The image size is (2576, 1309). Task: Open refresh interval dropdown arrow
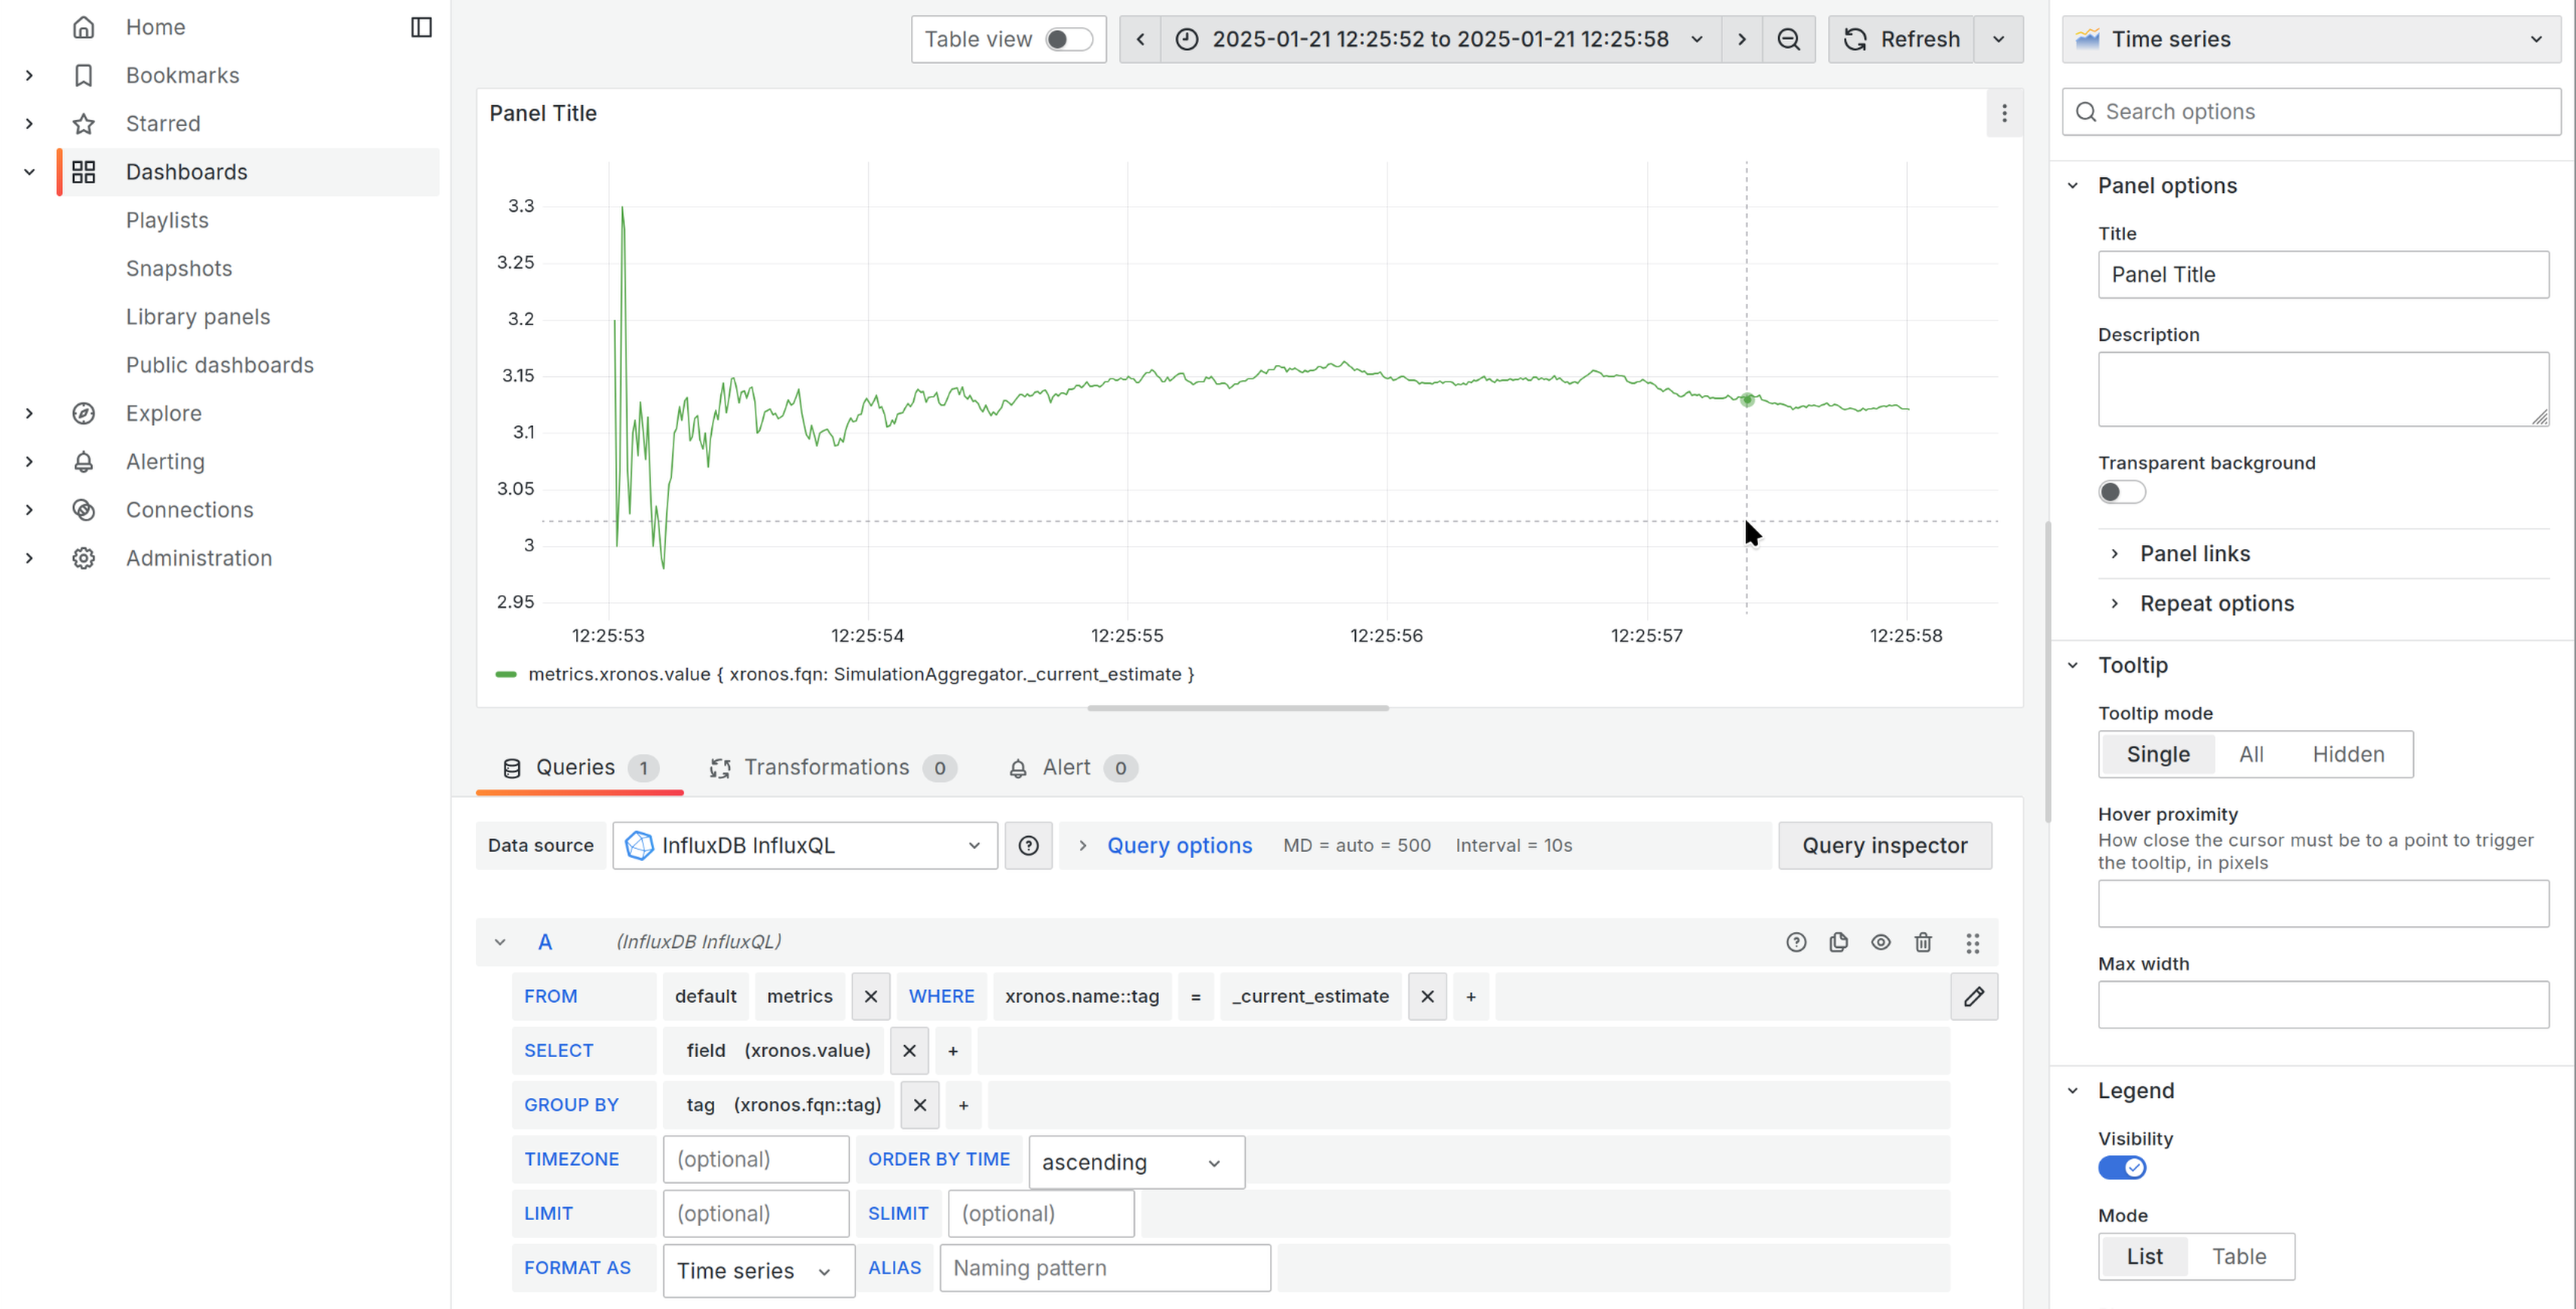[1998, 39]
